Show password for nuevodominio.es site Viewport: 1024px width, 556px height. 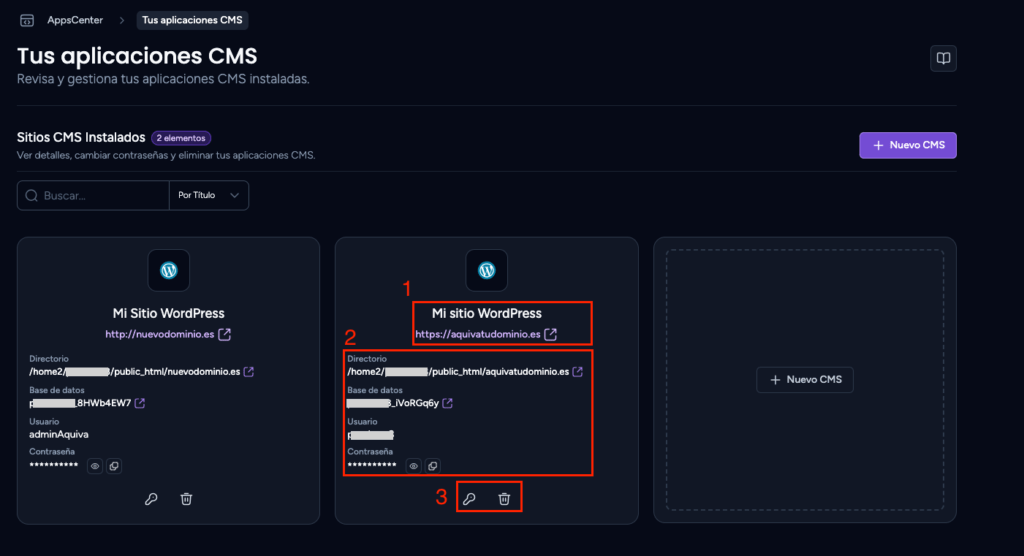click(x=95, y=466)
